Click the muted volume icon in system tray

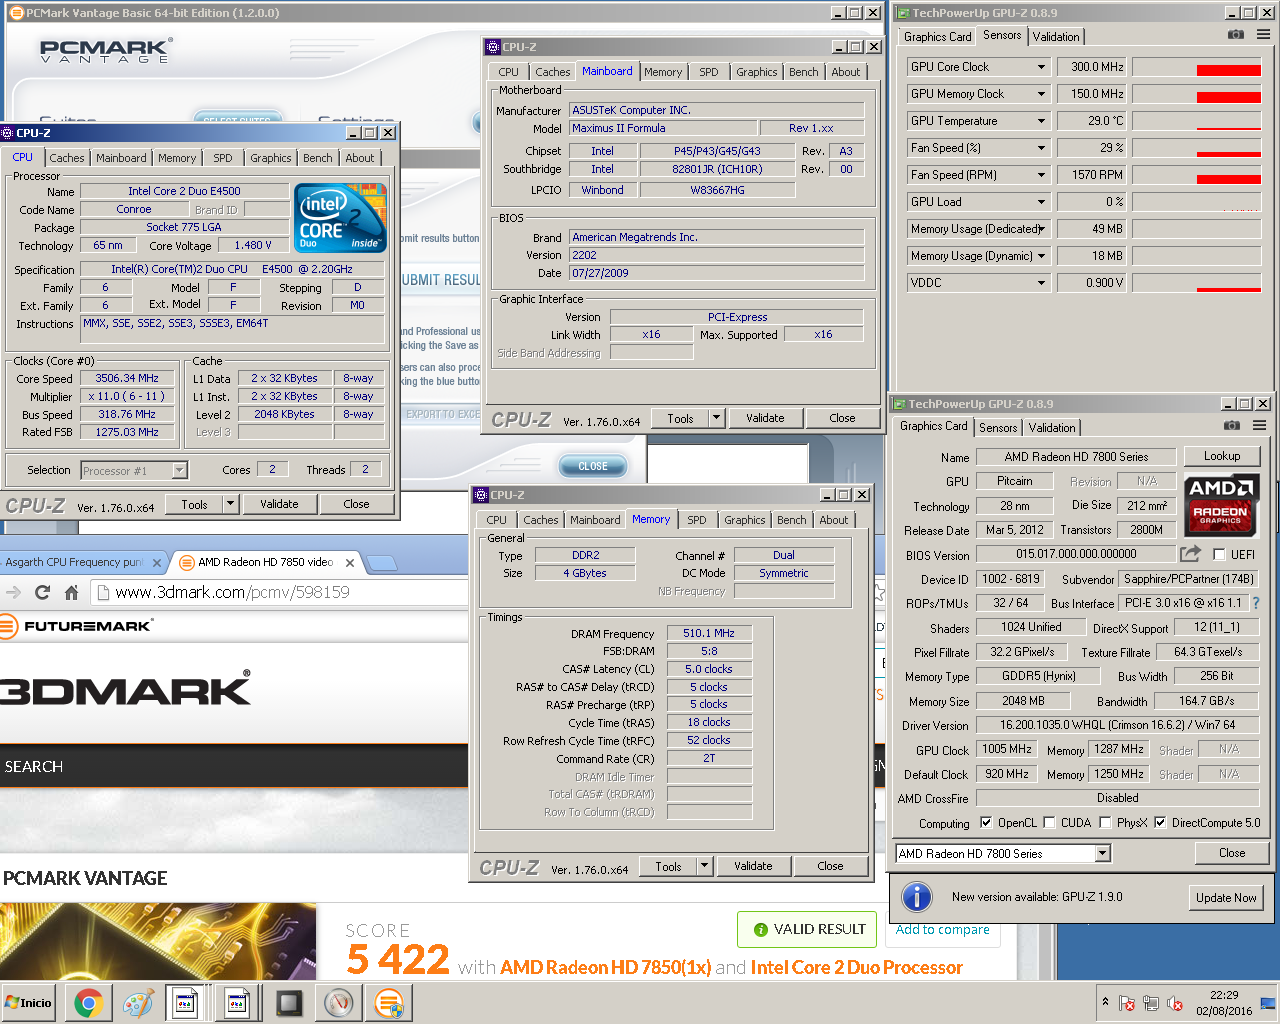coord(1175,1004)
